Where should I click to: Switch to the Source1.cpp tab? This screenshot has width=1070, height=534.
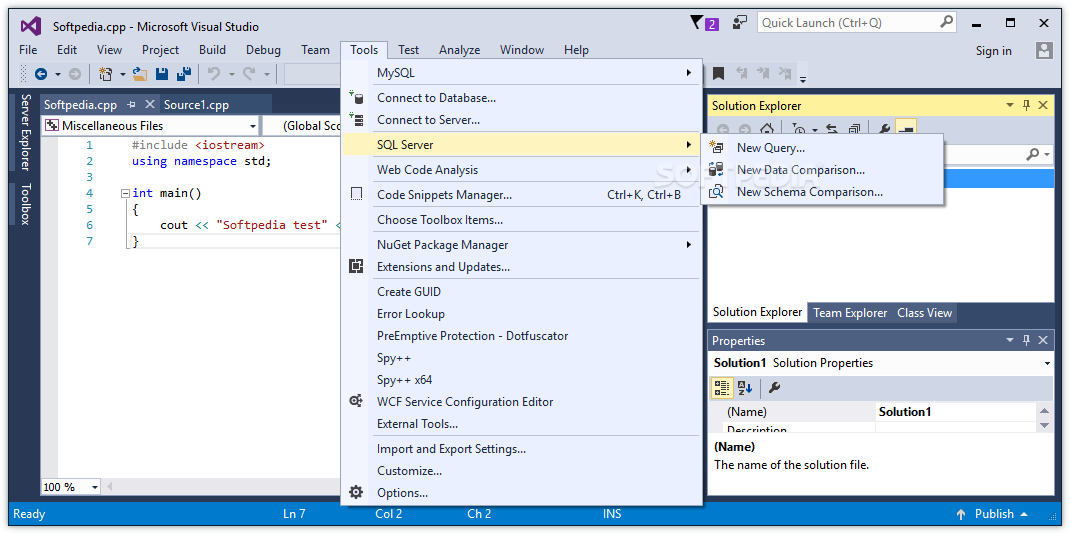[197, 105]
